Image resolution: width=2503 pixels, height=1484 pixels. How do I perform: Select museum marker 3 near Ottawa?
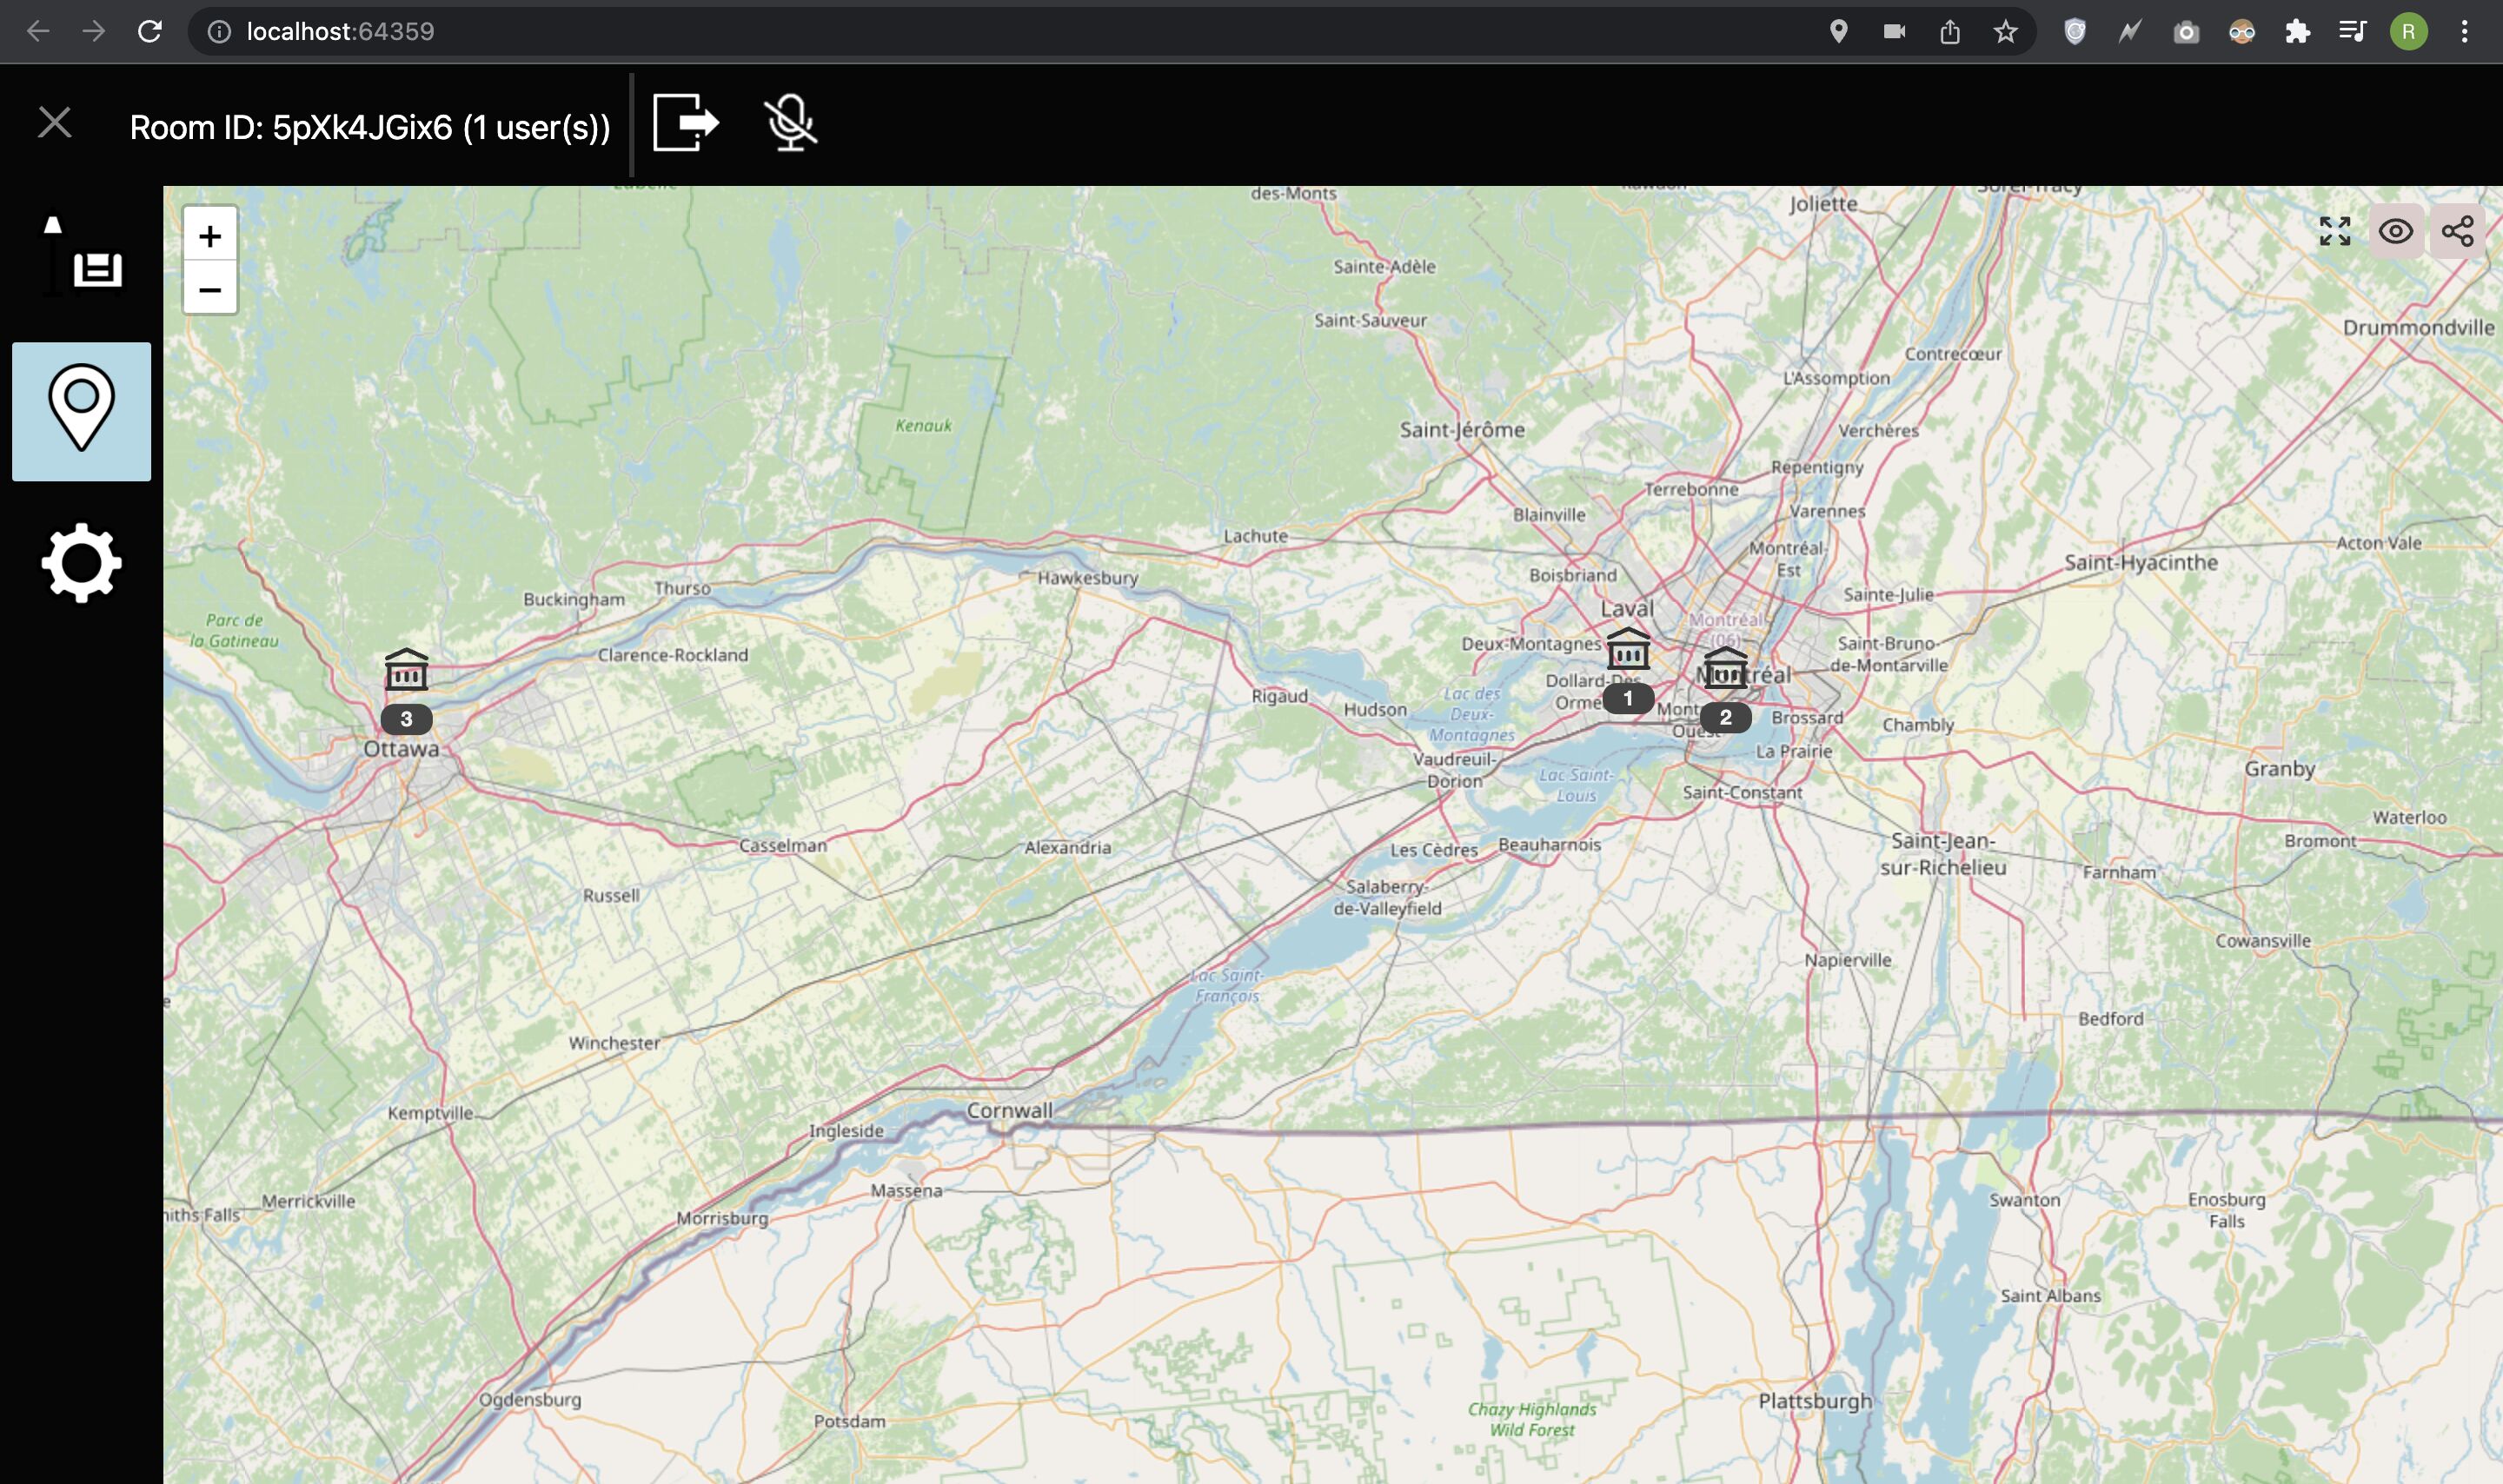[x=406, y=672]
